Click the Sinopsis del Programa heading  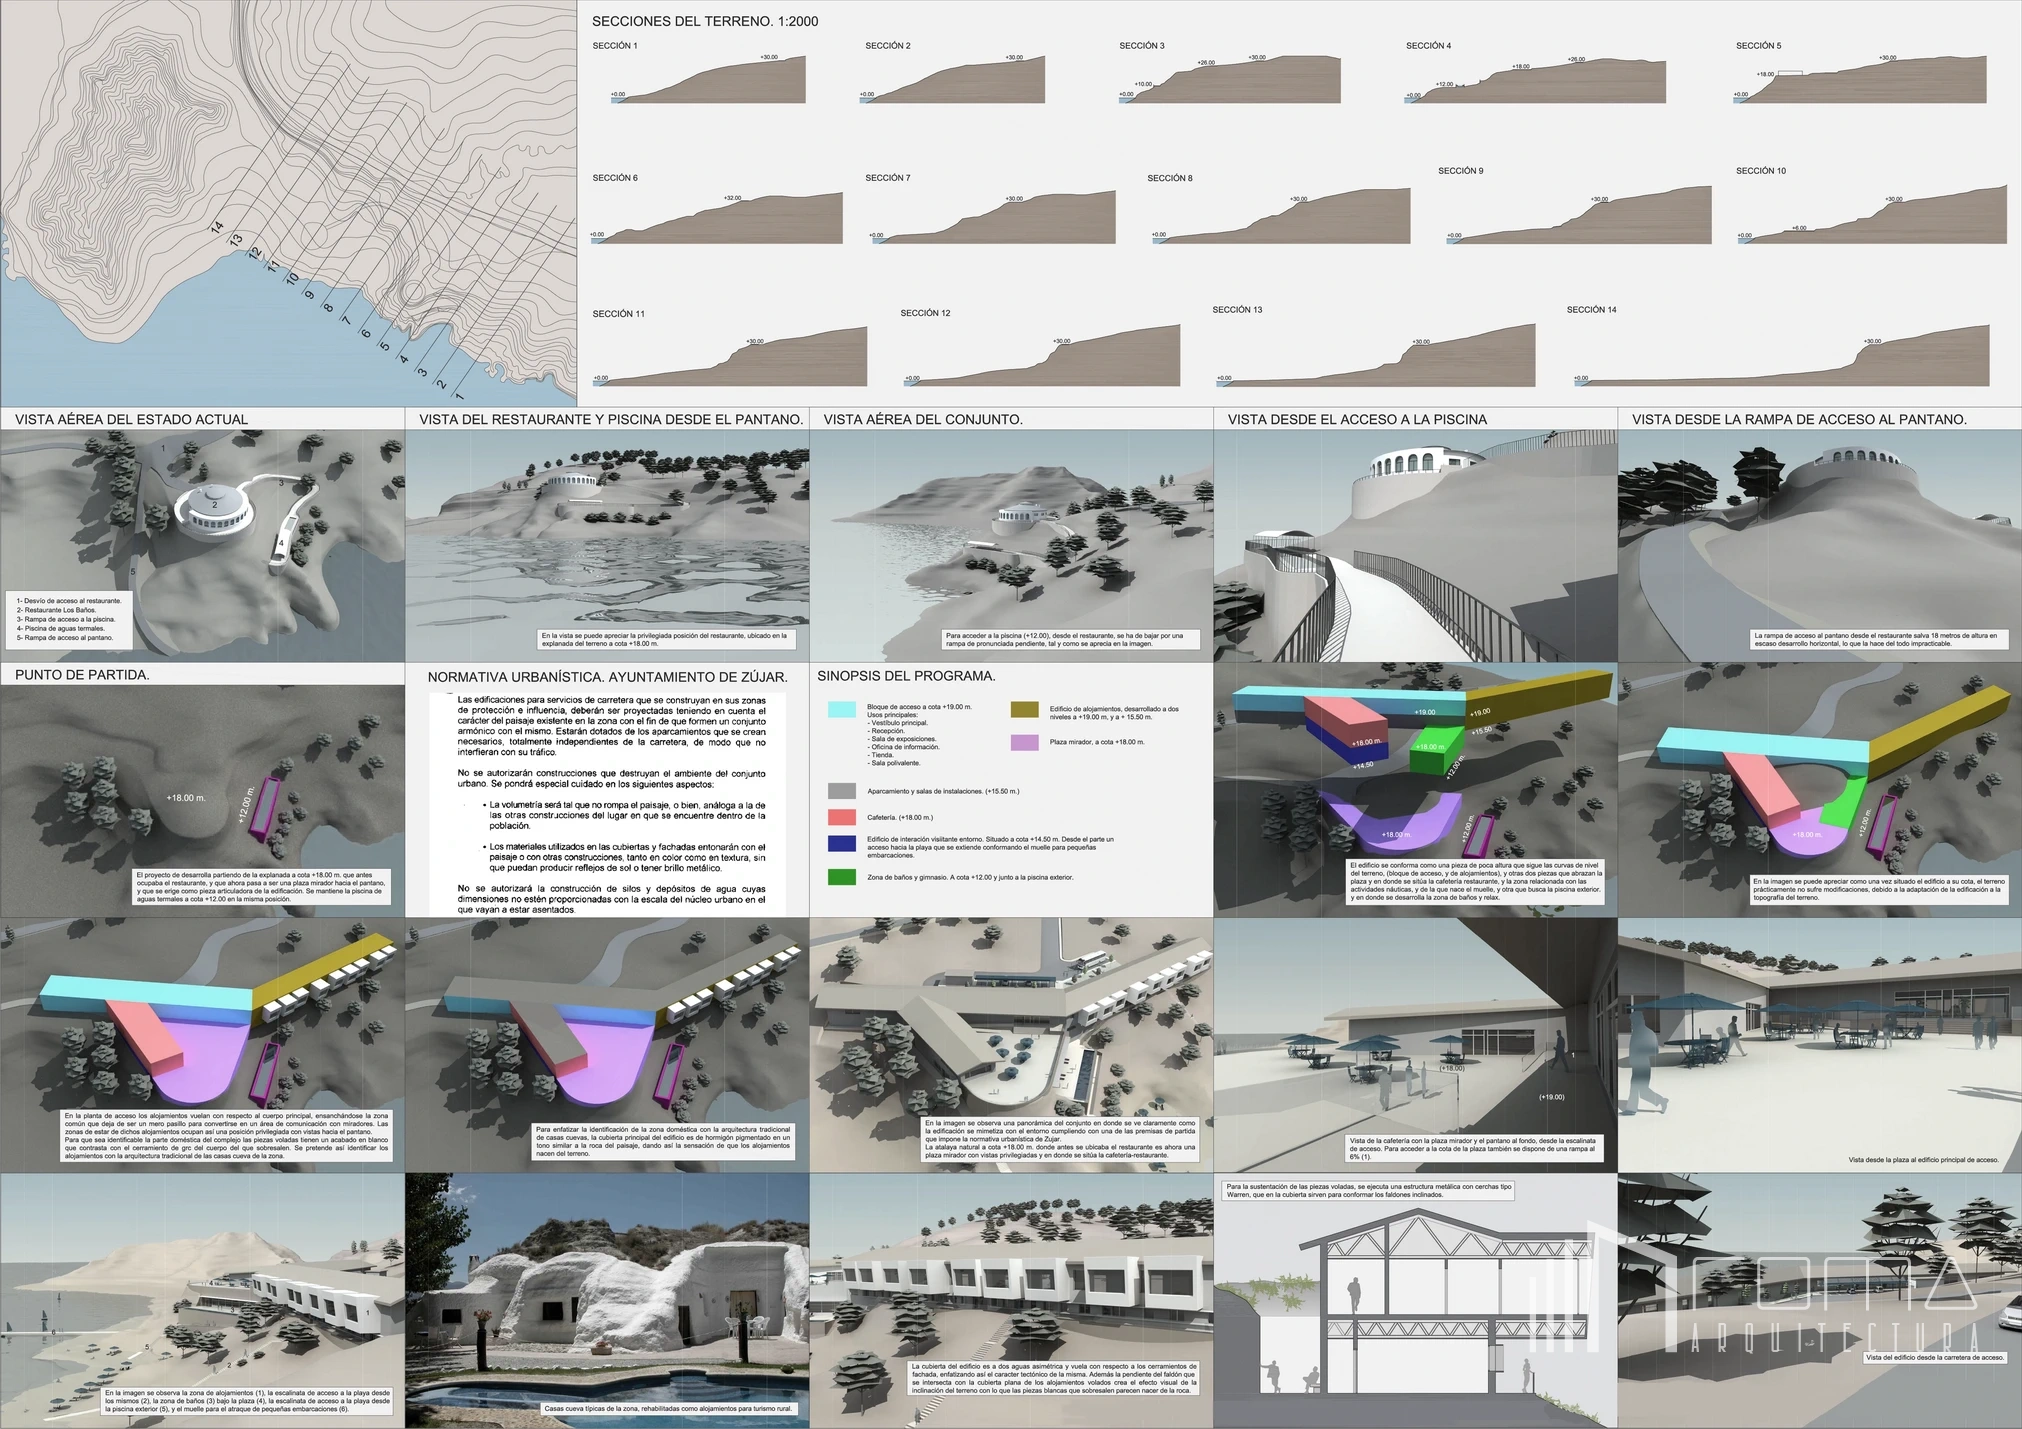[x=906, y=676]
